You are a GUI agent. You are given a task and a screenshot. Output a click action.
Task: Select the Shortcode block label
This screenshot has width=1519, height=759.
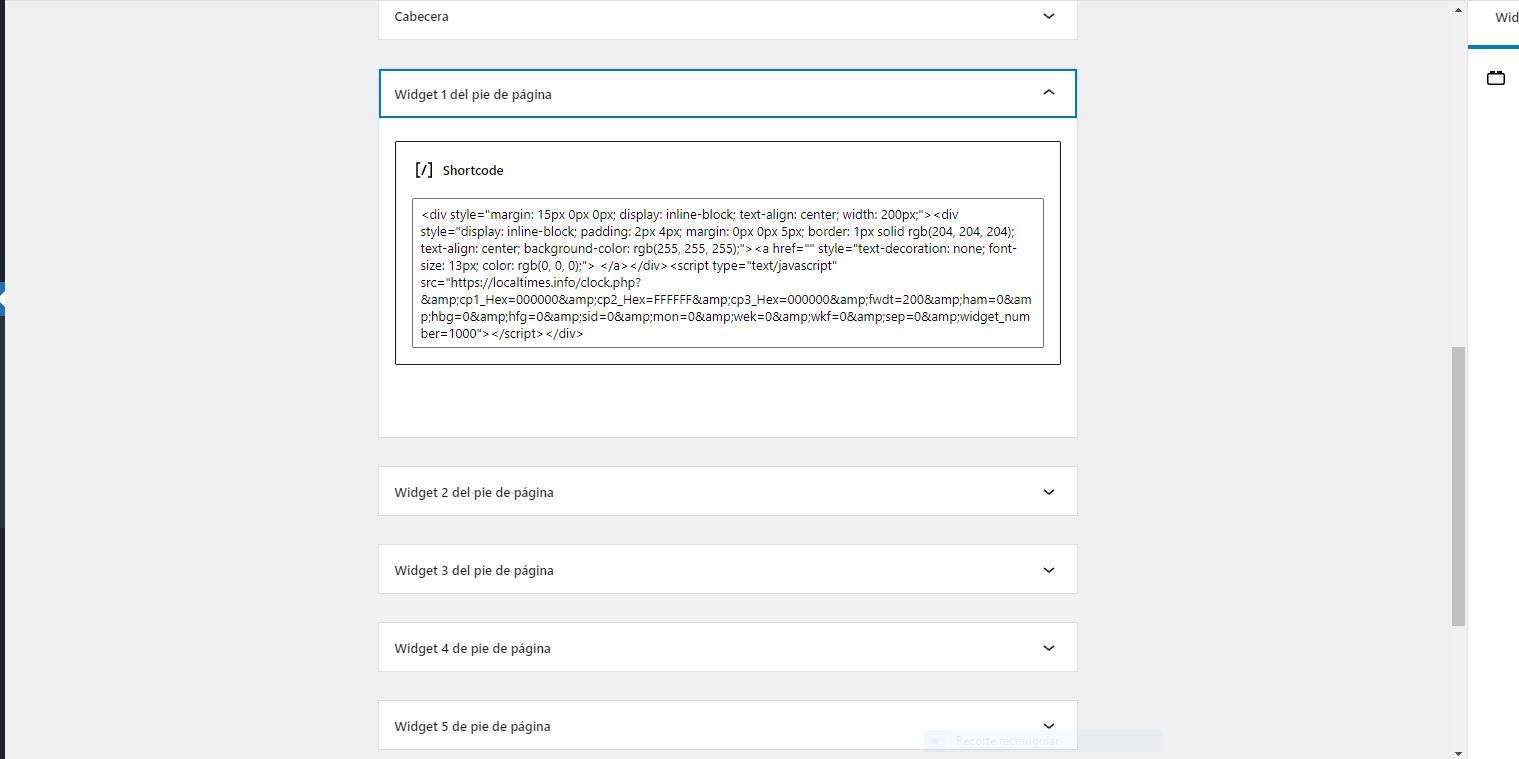click(473, 171)
